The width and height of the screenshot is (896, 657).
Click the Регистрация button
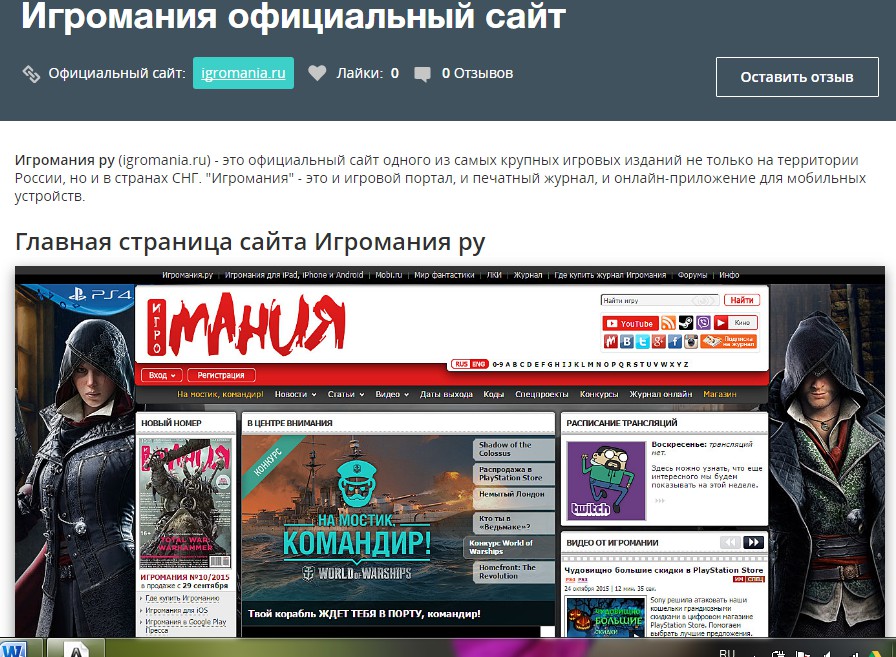coord(221,375)
